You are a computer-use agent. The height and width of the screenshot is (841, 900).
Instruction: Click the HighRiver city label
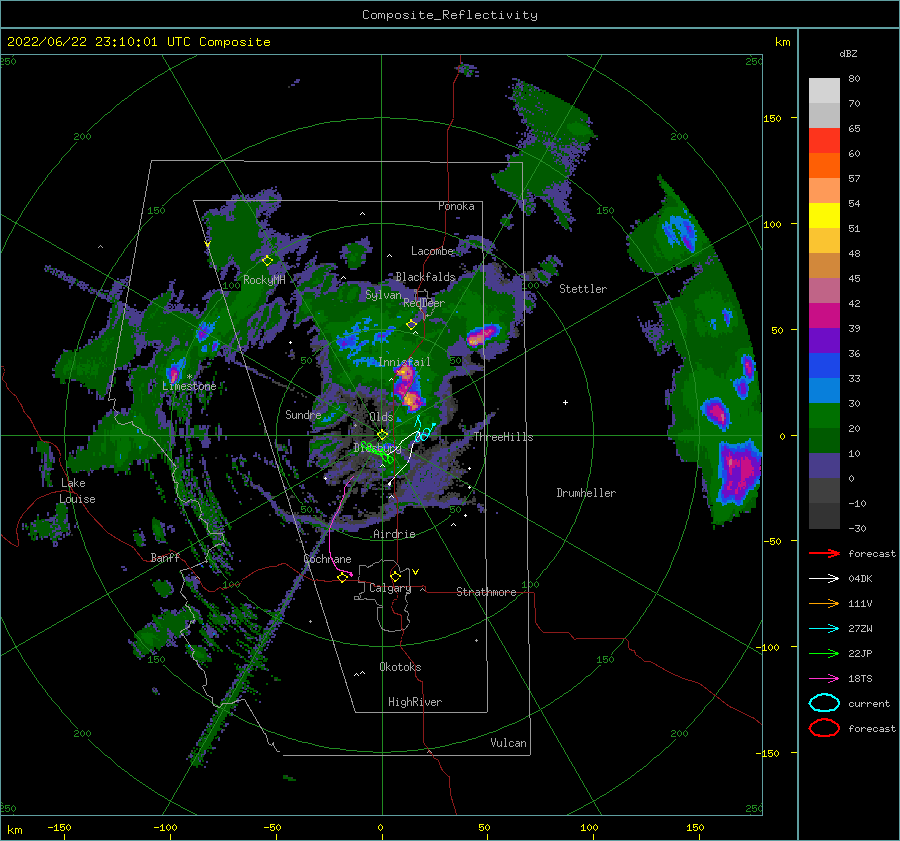[x=415, y=702]
